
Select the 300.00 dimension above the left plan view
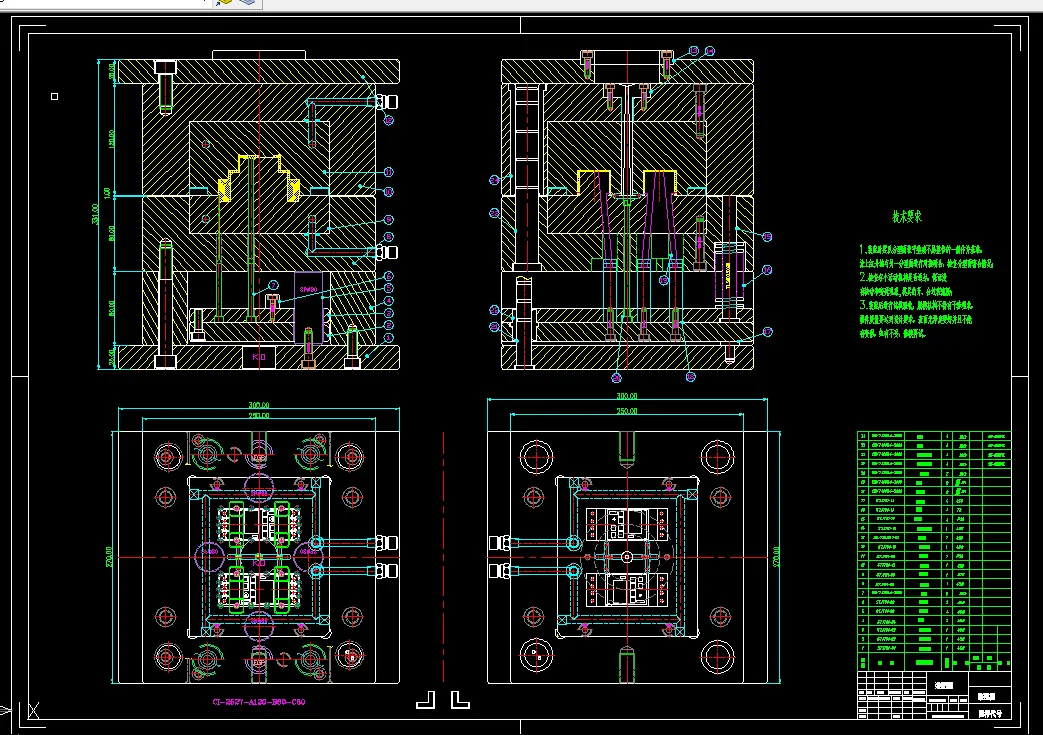[259, 404]
